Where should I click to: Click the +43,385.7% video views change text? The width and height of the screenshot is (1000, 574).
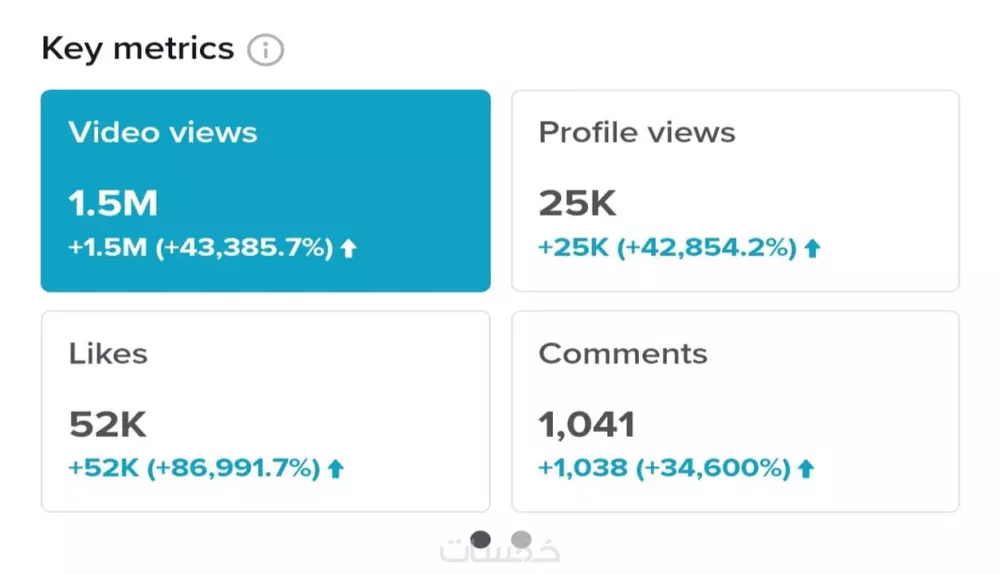(x=243, y=249)
